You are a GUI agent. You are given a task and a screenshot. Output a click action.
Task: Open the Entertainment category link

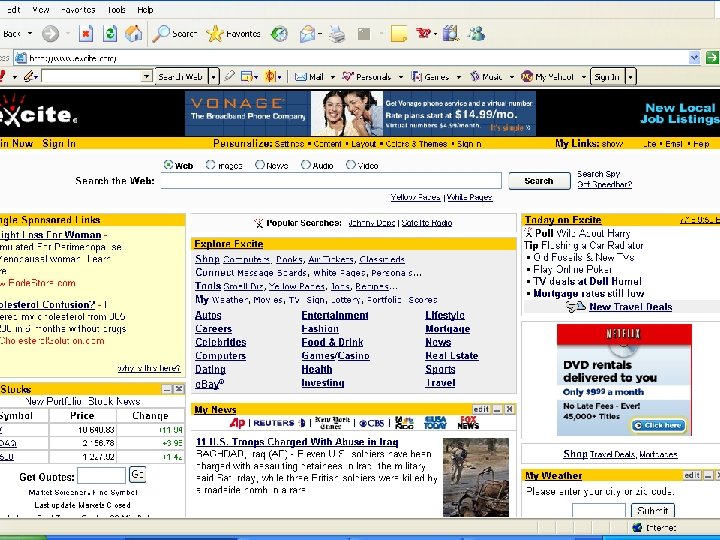click(335, 315)
